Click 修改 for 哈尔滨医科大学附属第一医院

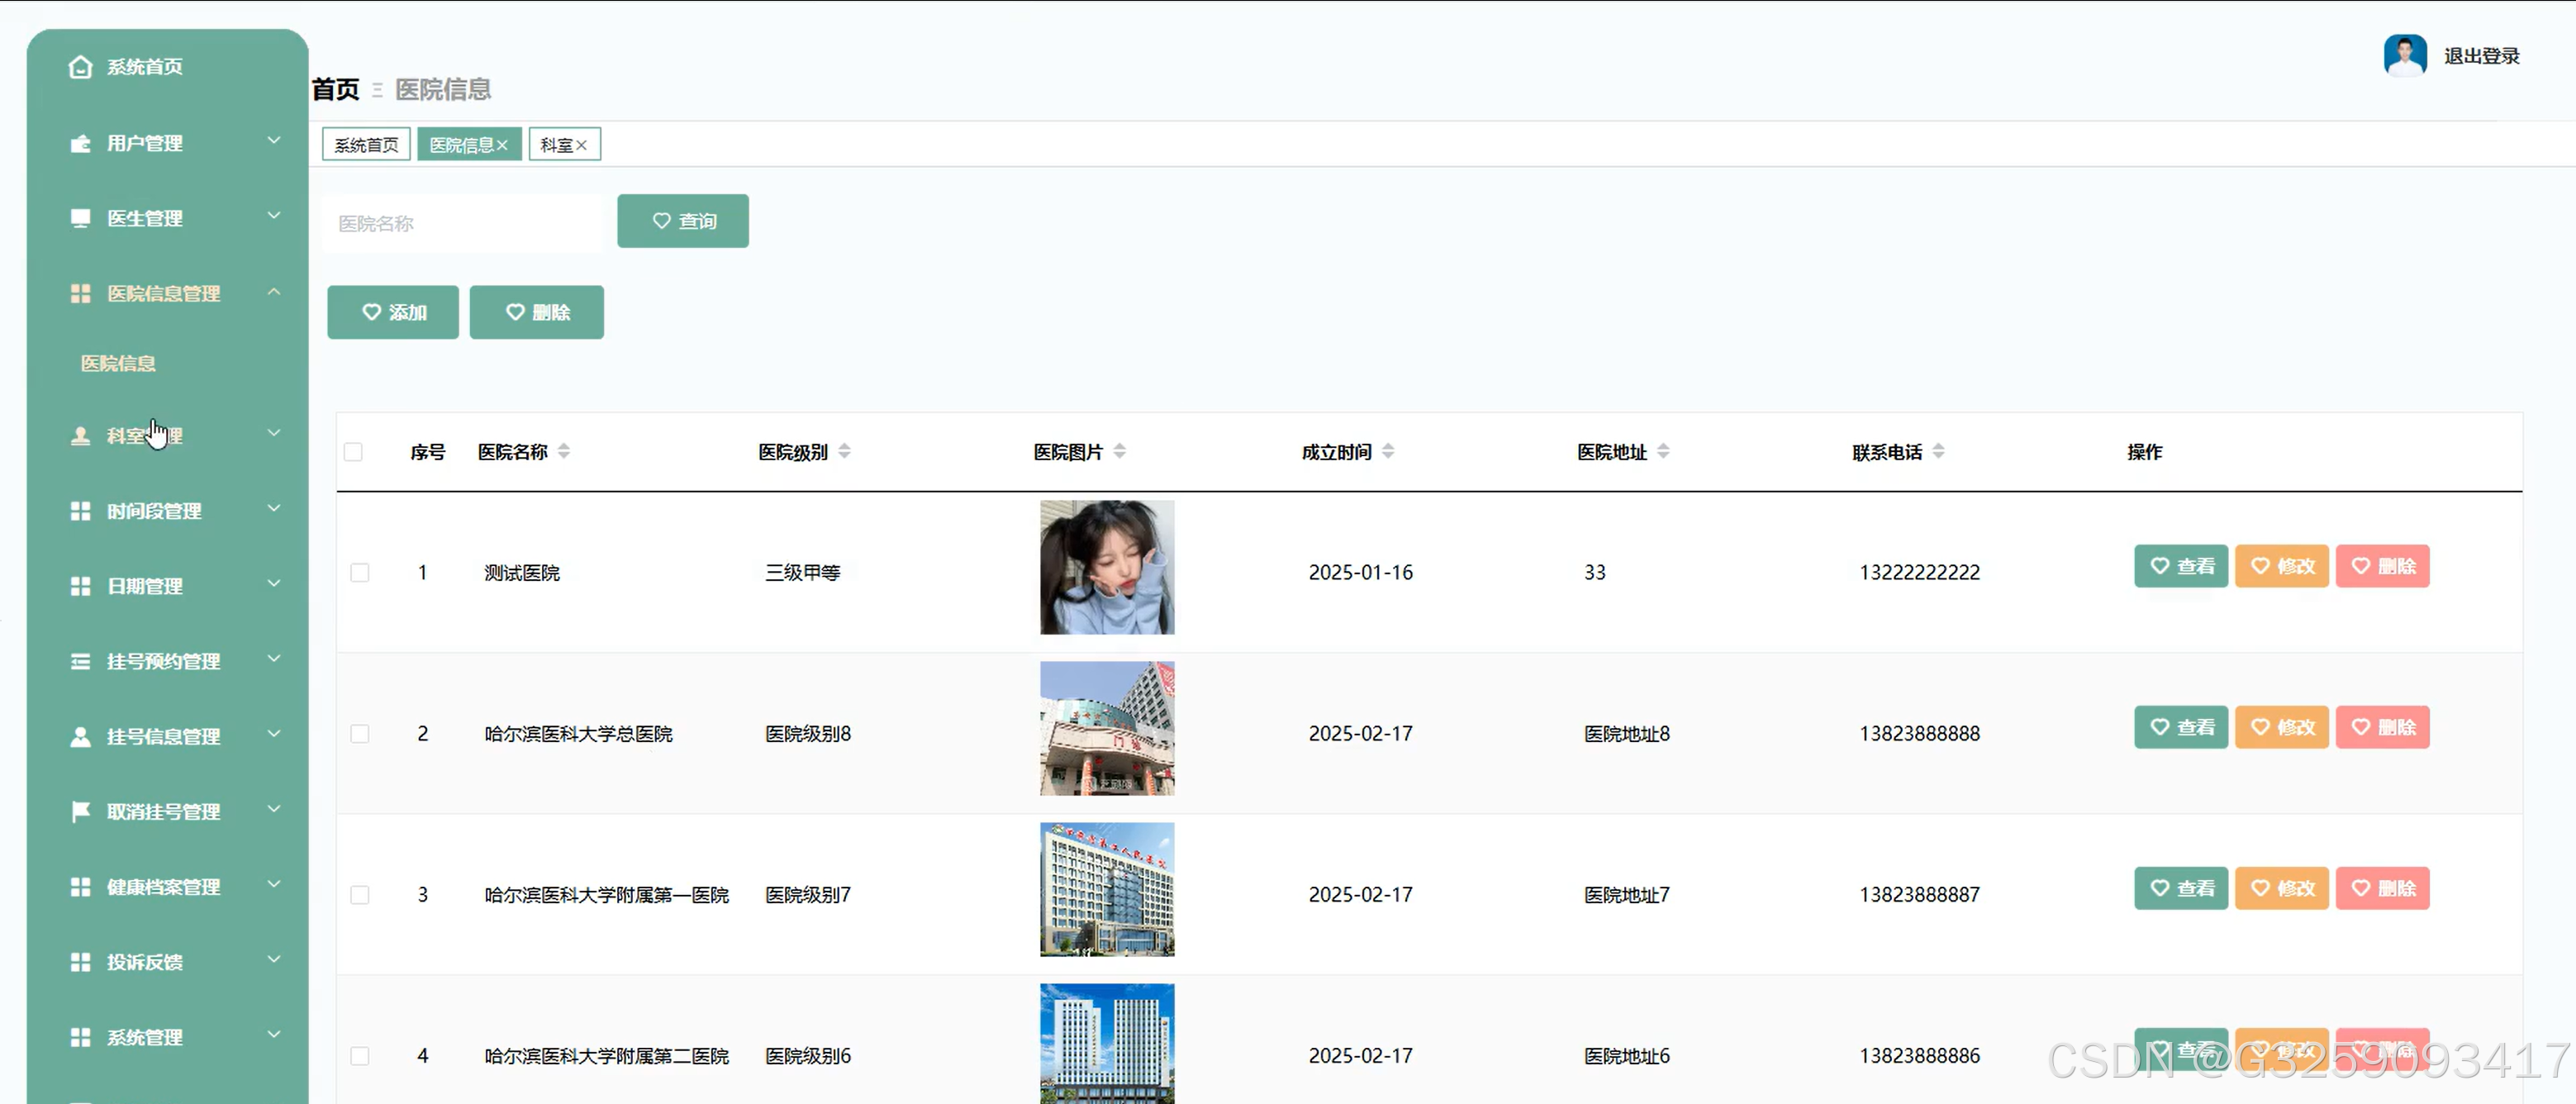coord(2282,888)
